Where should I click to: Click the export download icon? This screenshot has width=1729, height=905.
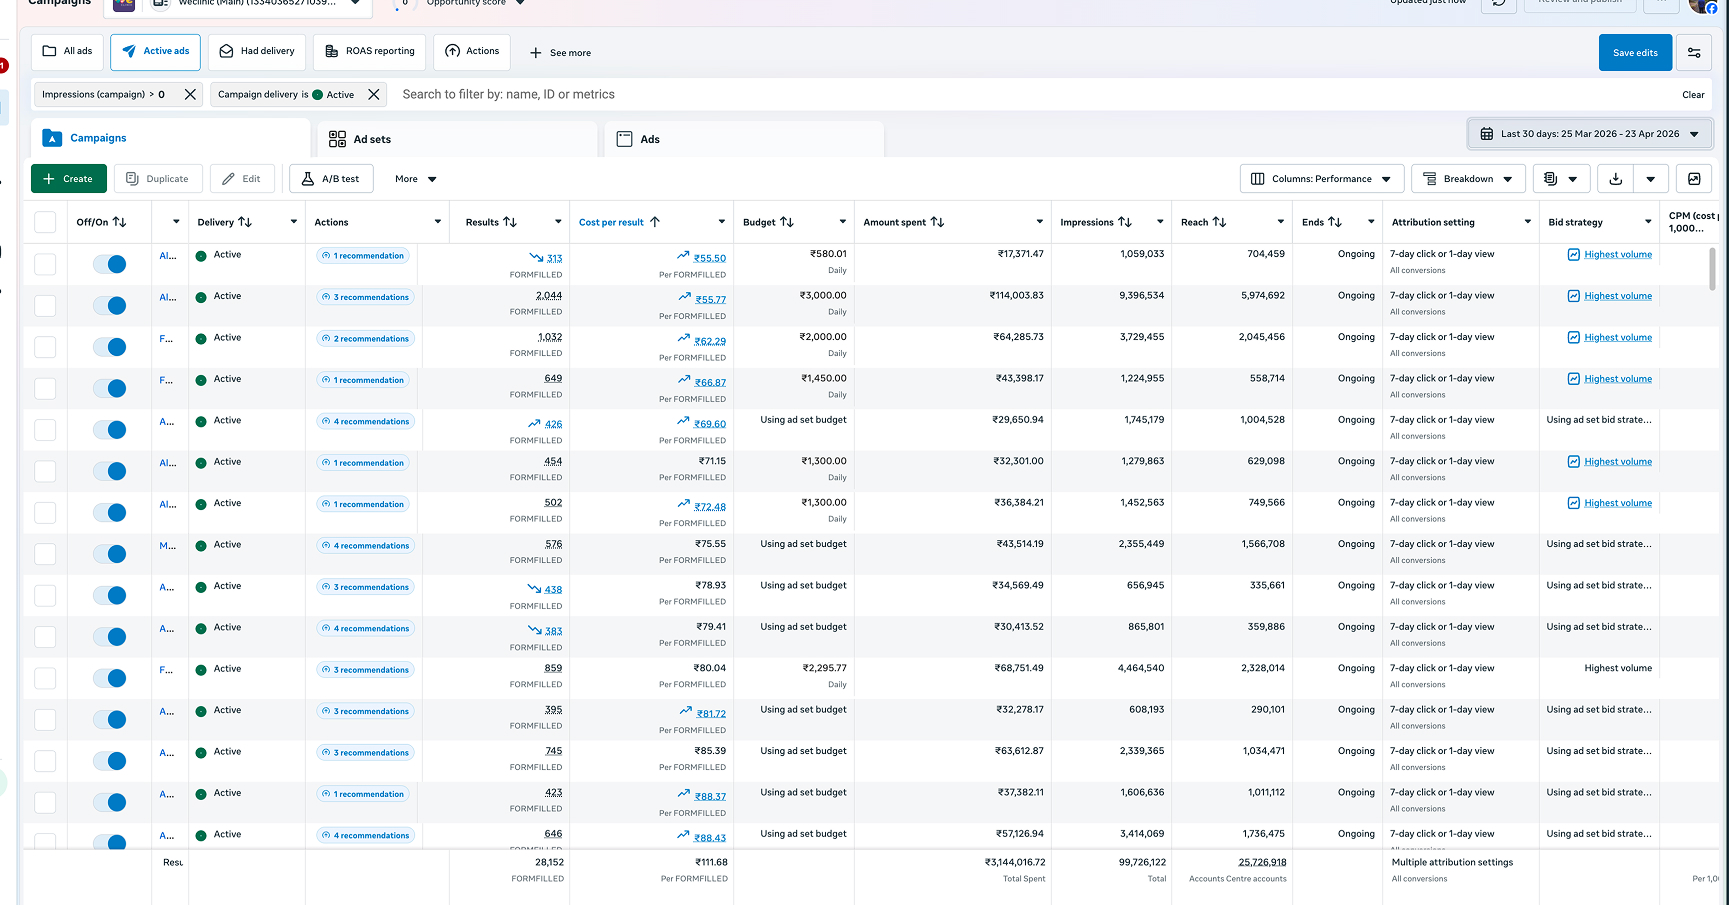[x=1615, y=179]
